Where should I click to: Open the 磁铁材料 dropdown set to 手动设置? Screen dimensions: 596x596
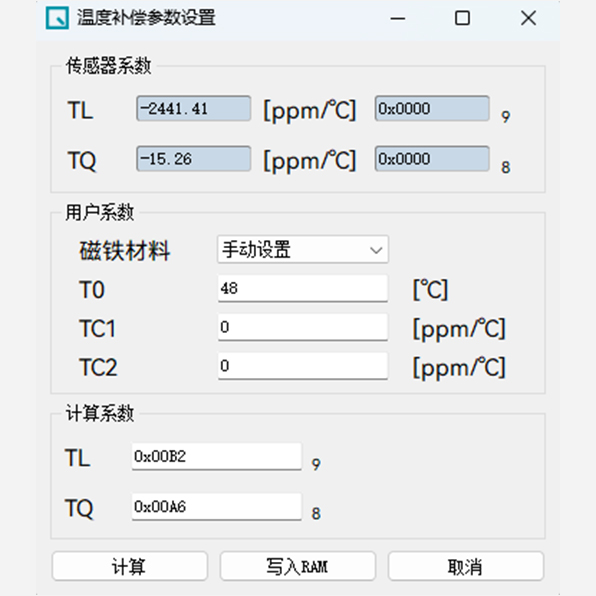(x=303, y=249)
